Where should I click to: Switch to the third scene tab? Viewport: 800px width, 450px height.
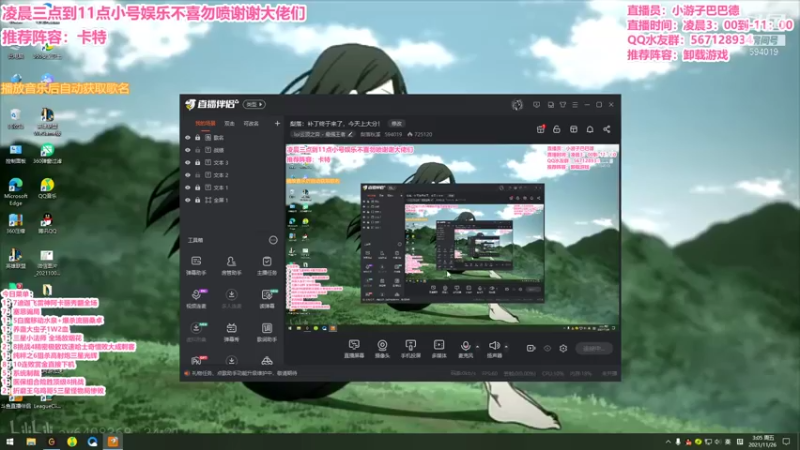[x=251, y=123]
